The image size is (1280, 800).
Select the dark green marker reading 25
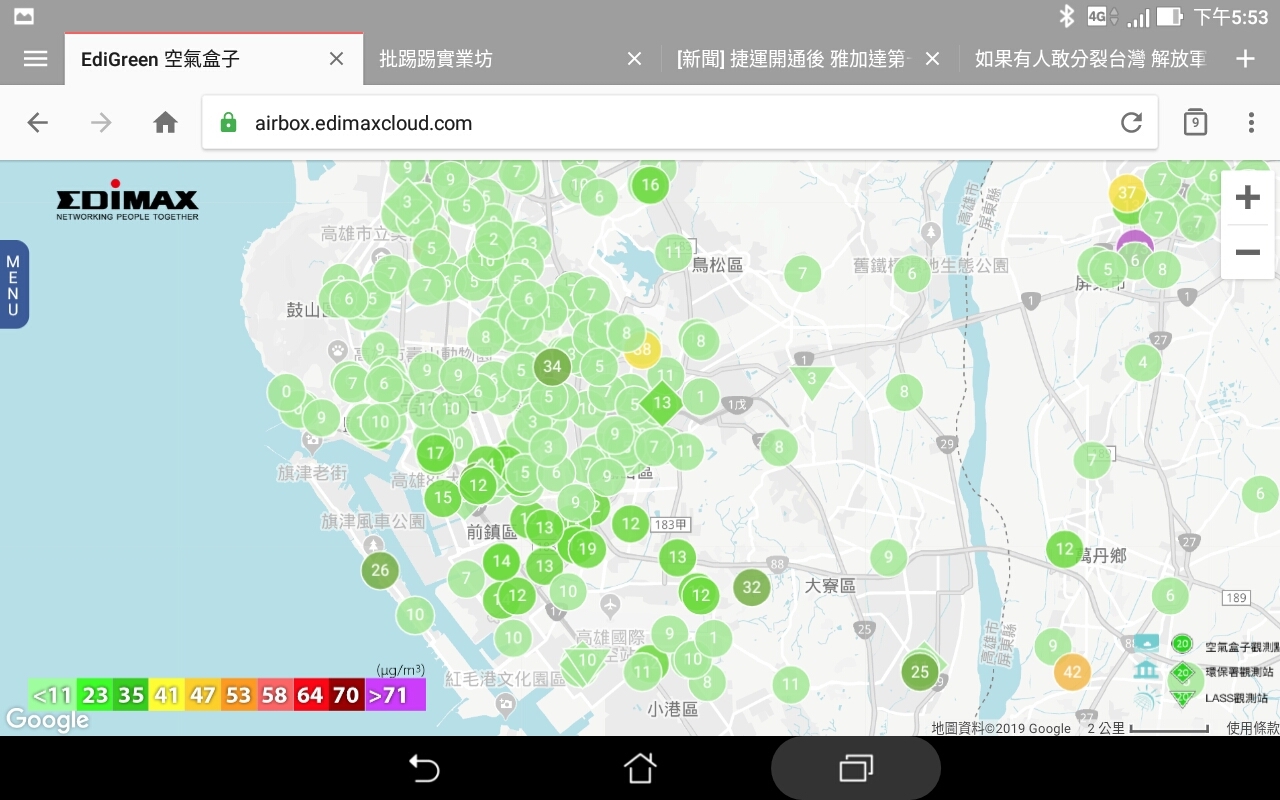click(x=920, y=672)
